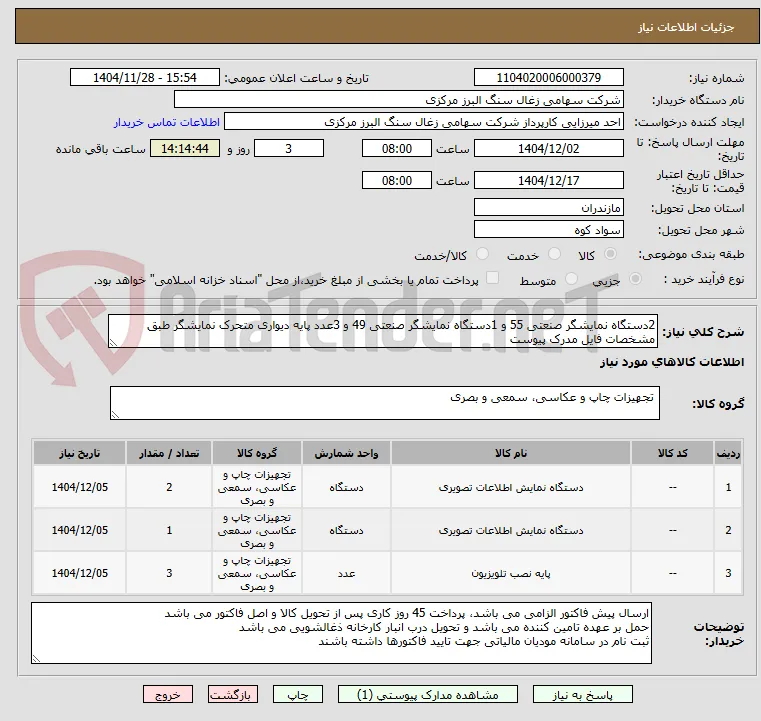Select row 2 item دستگاه نمایش اطلاعات تصویری

pyautogui.click(x=511, y=530)
